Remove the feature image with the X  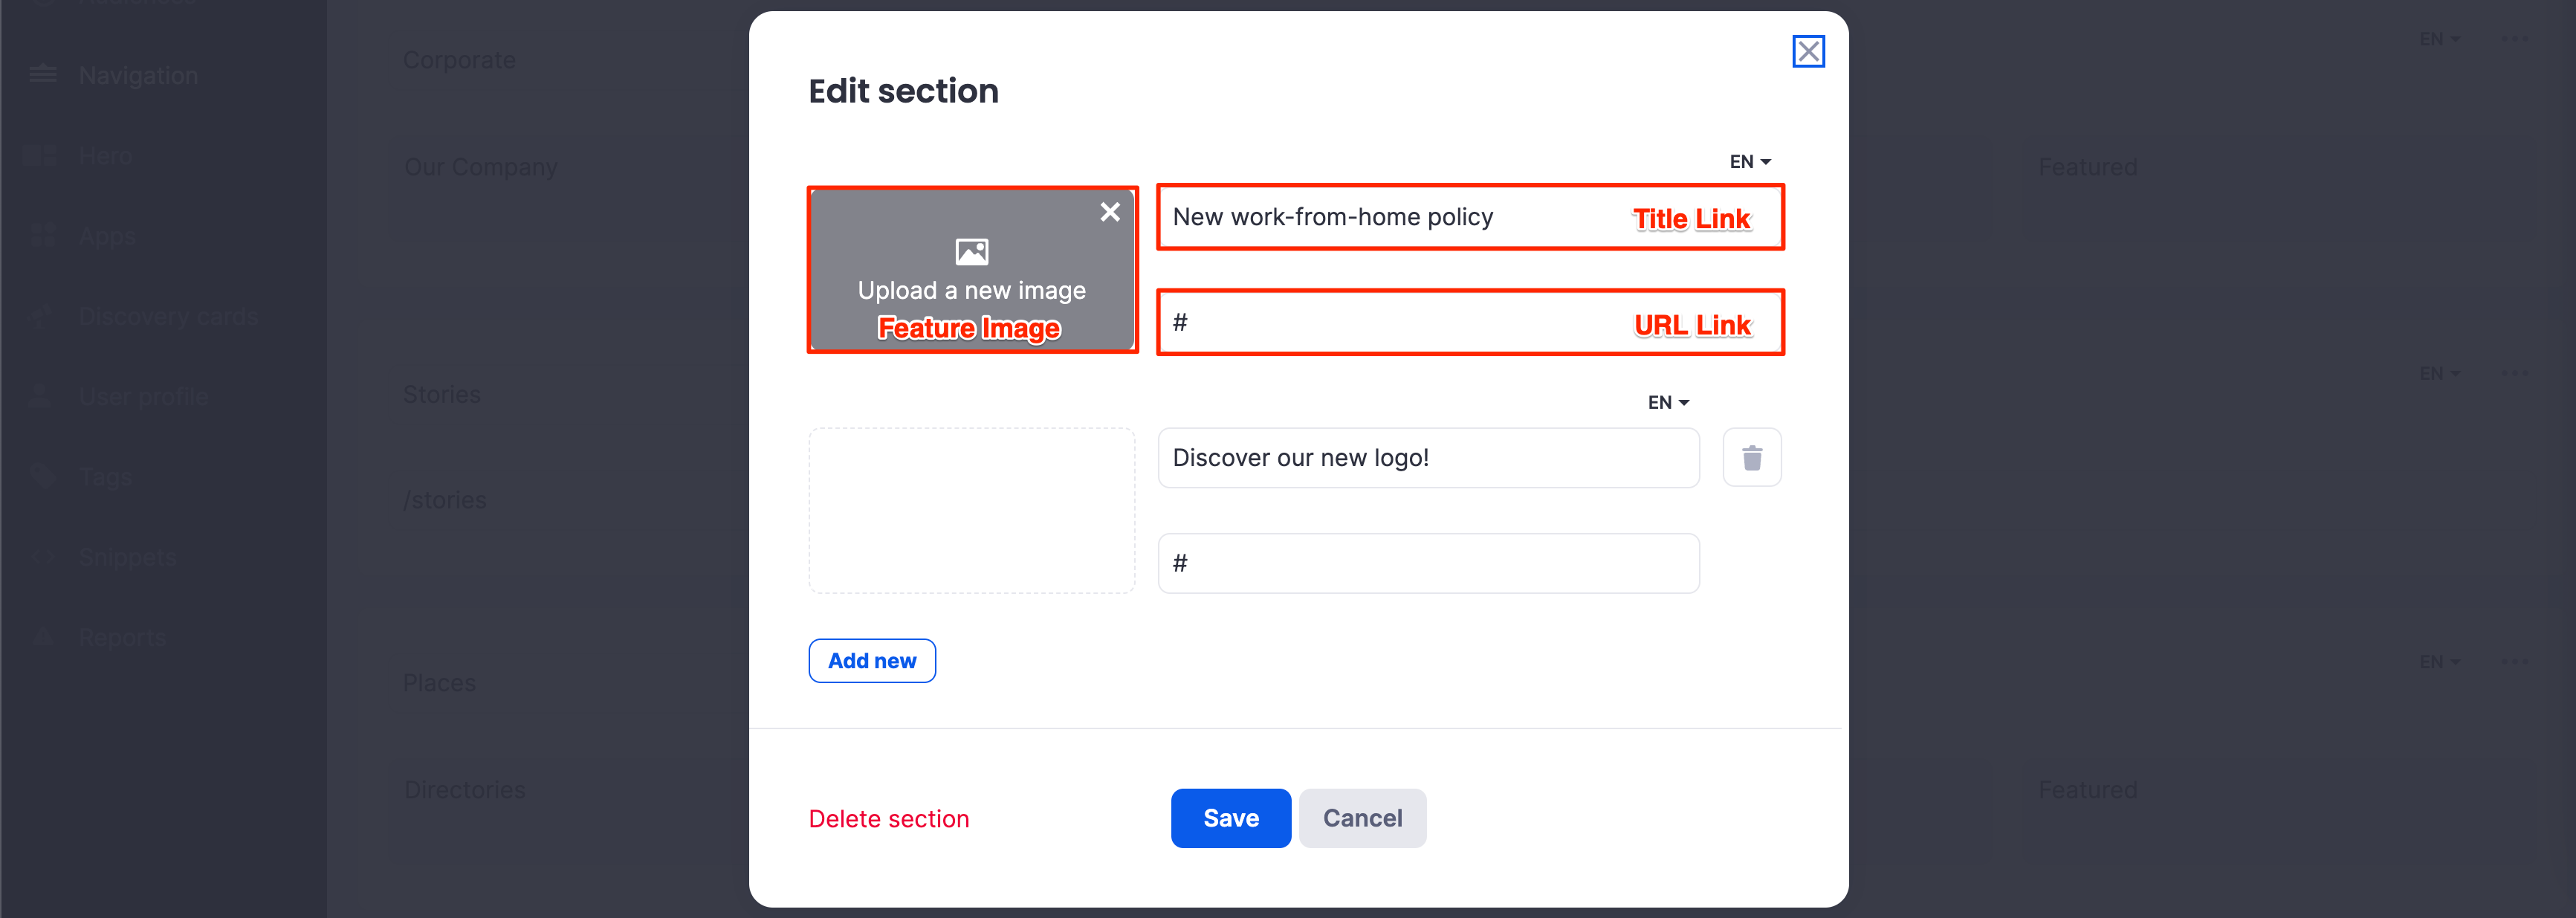(x=1109, y=212)
